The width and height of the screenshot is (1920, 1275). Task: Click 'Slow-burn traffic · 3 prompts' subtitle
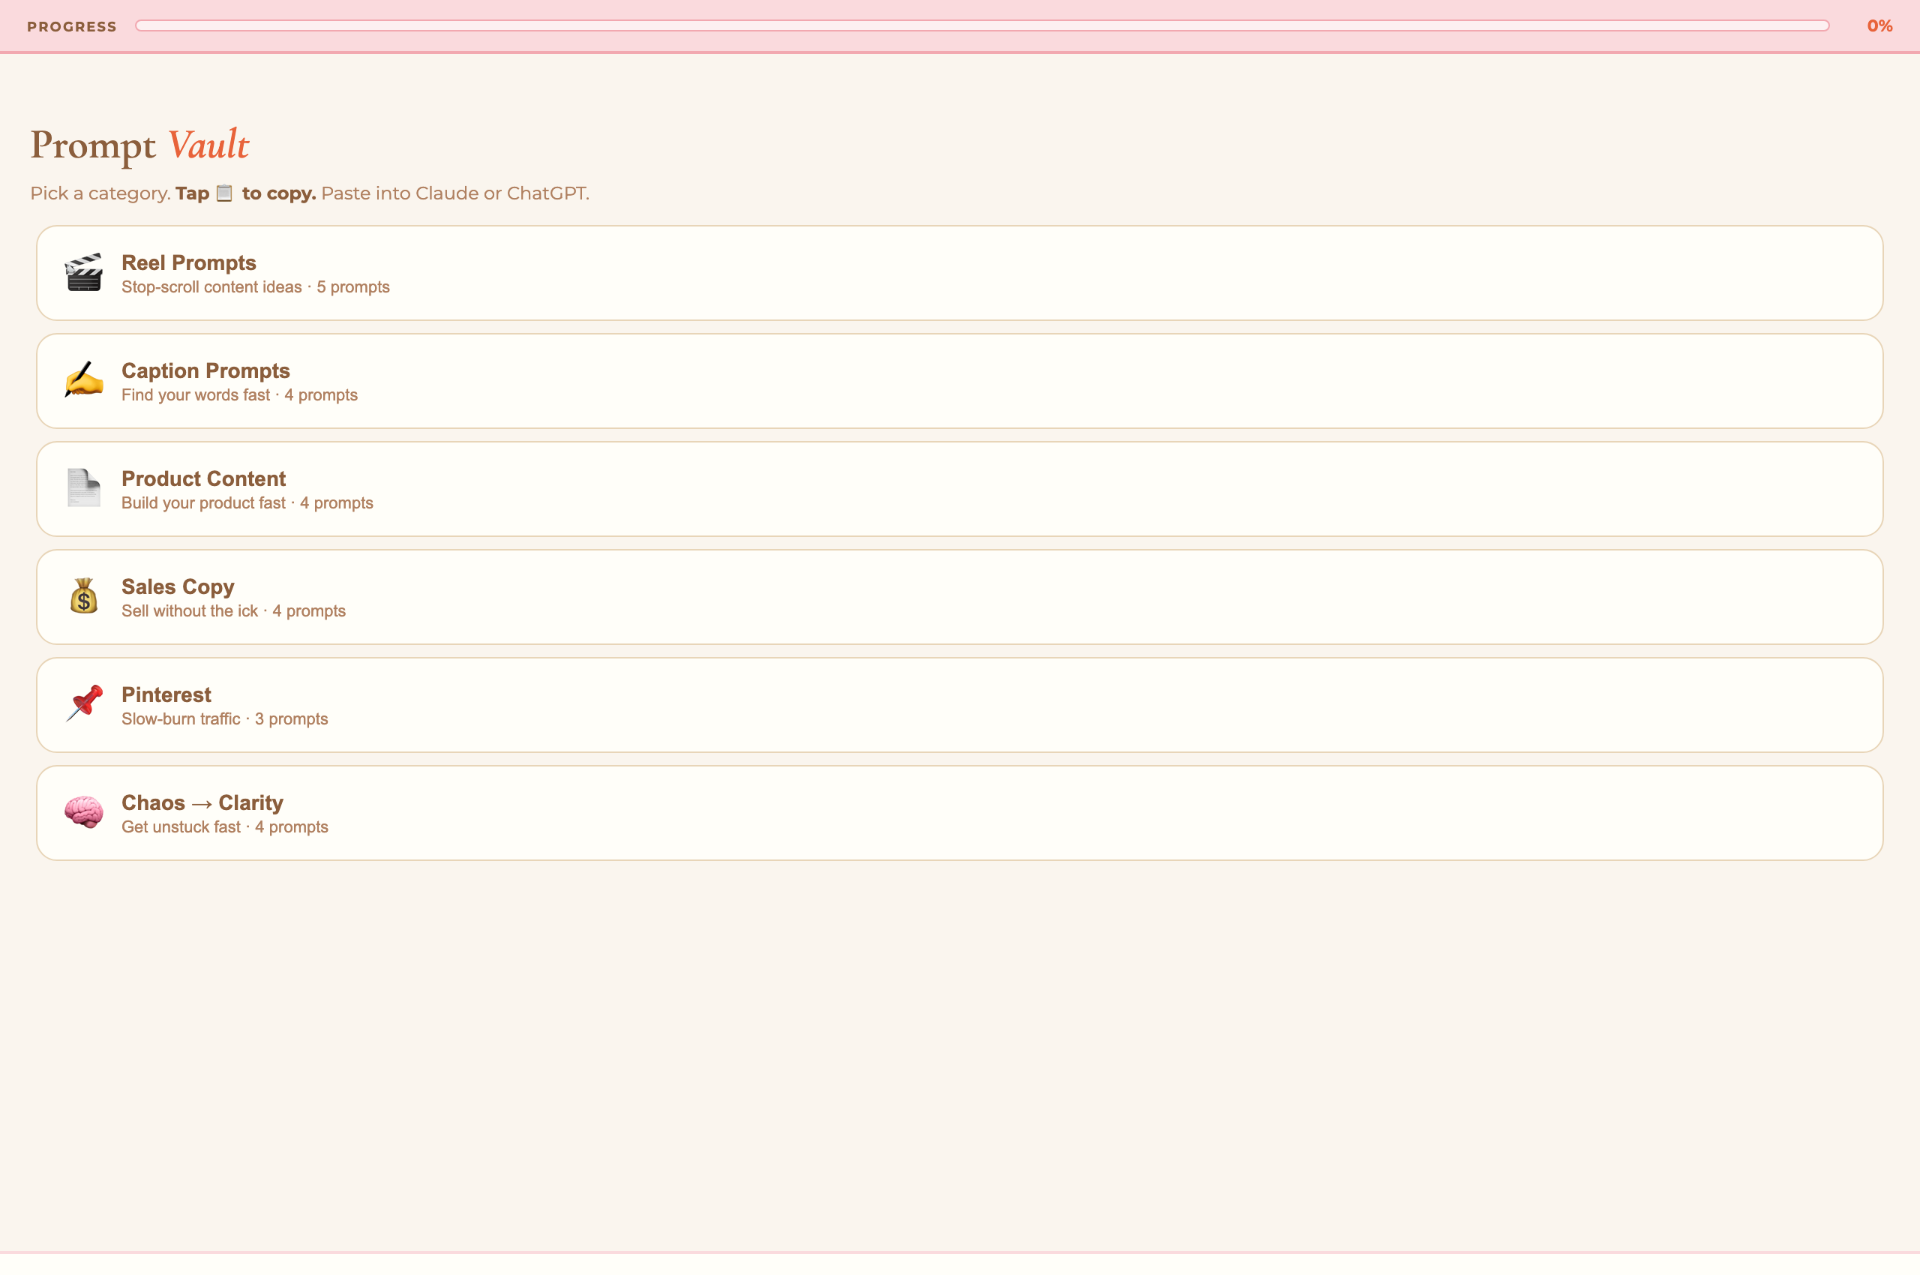pyautogui.click(x=225, y=719)
